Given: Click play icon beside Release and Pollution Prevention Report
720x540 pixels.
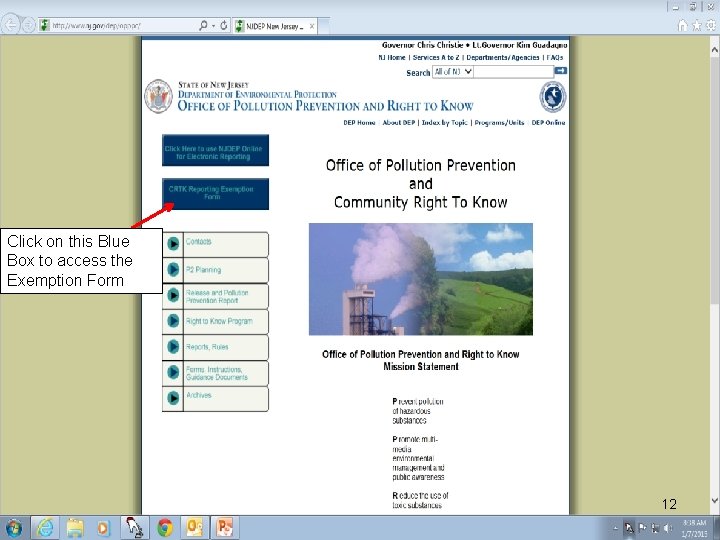Looking at the screenshot, I should 173,295.
